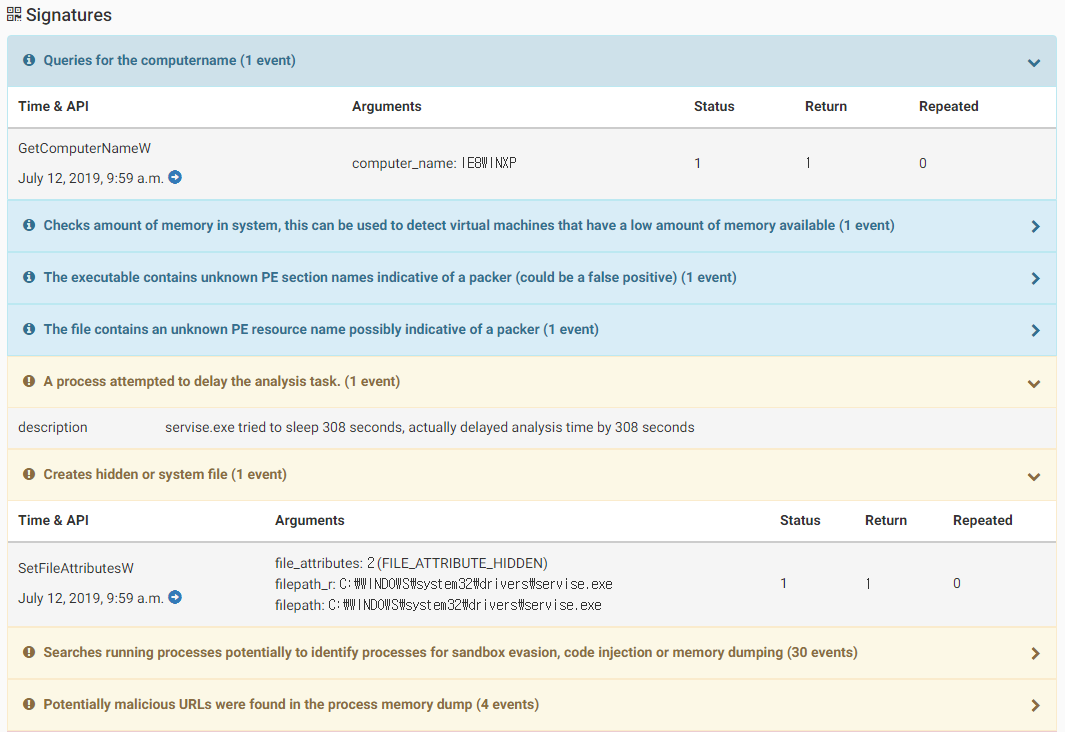The width and height of the screenshot is (1065, 732).
Task: Click Status header in computername table
Action: click(714, 106)
